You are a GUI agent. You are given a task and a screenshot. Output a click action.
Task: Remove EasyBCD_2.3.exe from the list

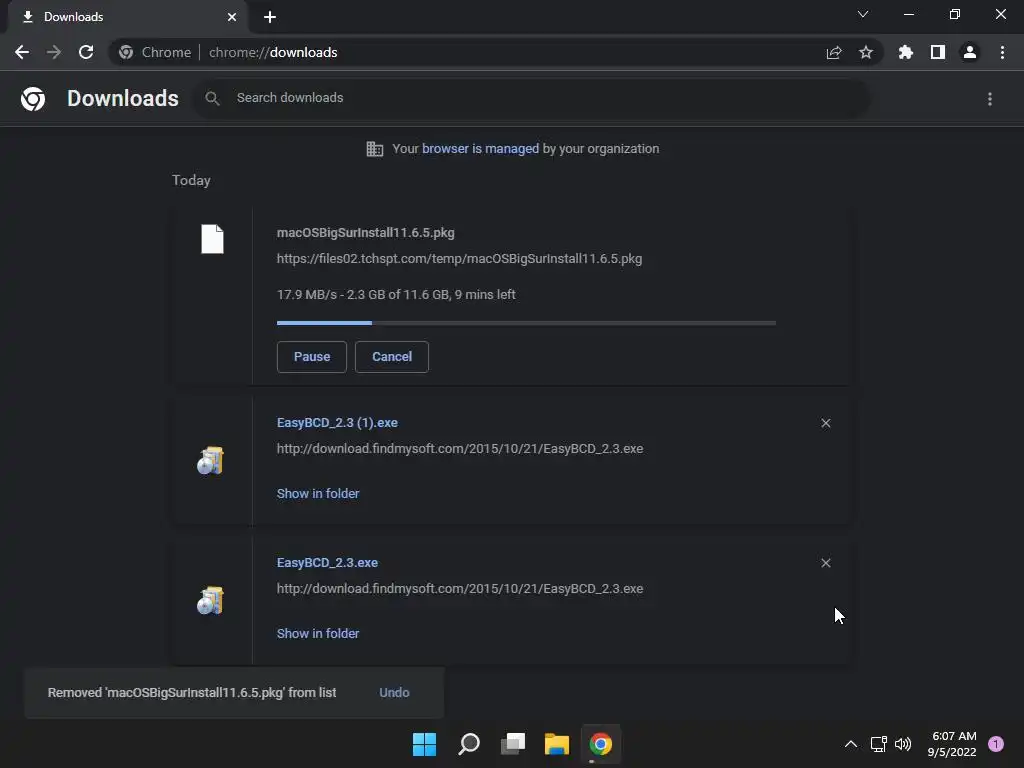pos(826,563)
